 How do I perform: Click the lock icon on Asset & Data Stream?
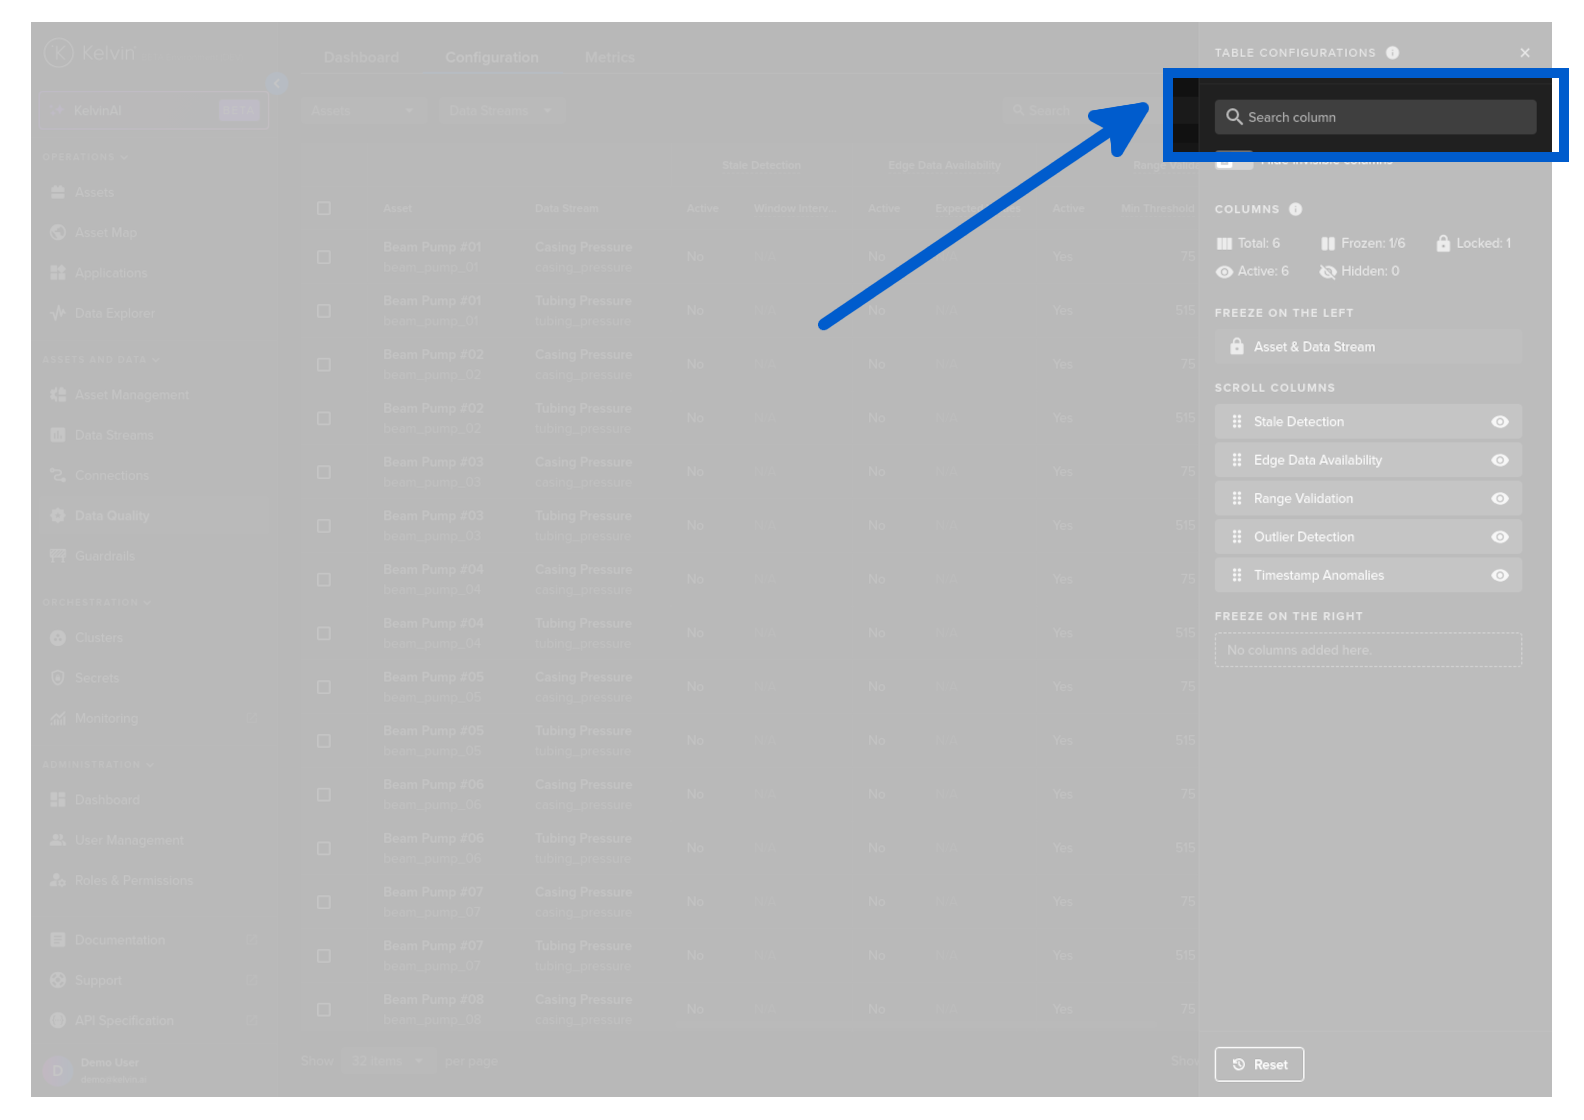[1236, 347]
